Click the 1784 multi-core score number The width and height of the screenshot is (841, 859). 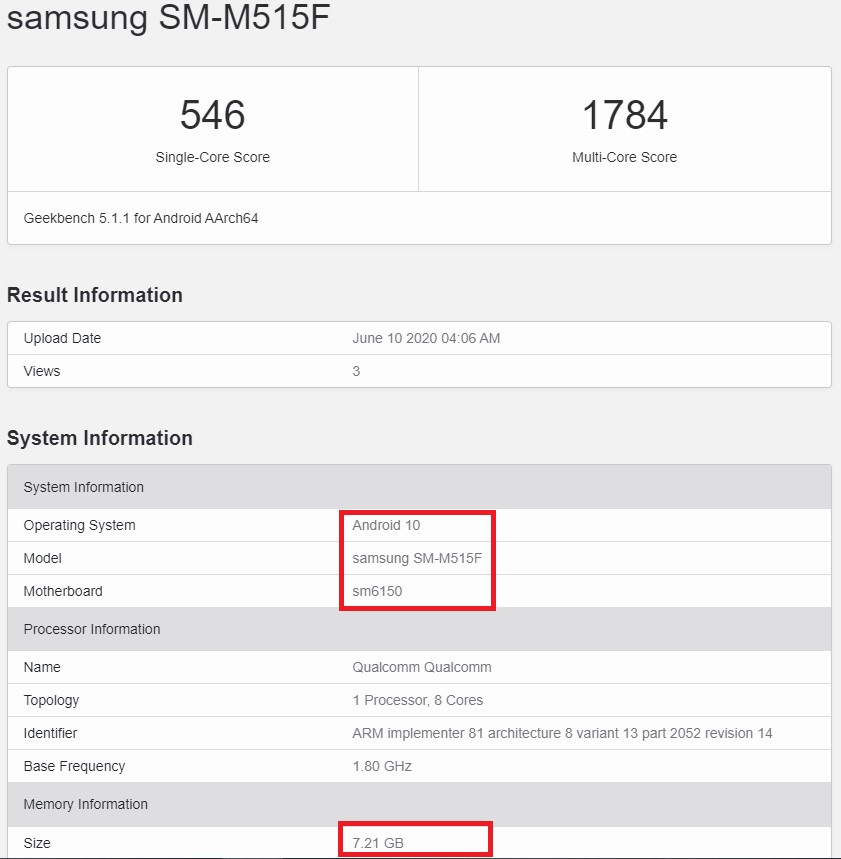tap(624, 115)
